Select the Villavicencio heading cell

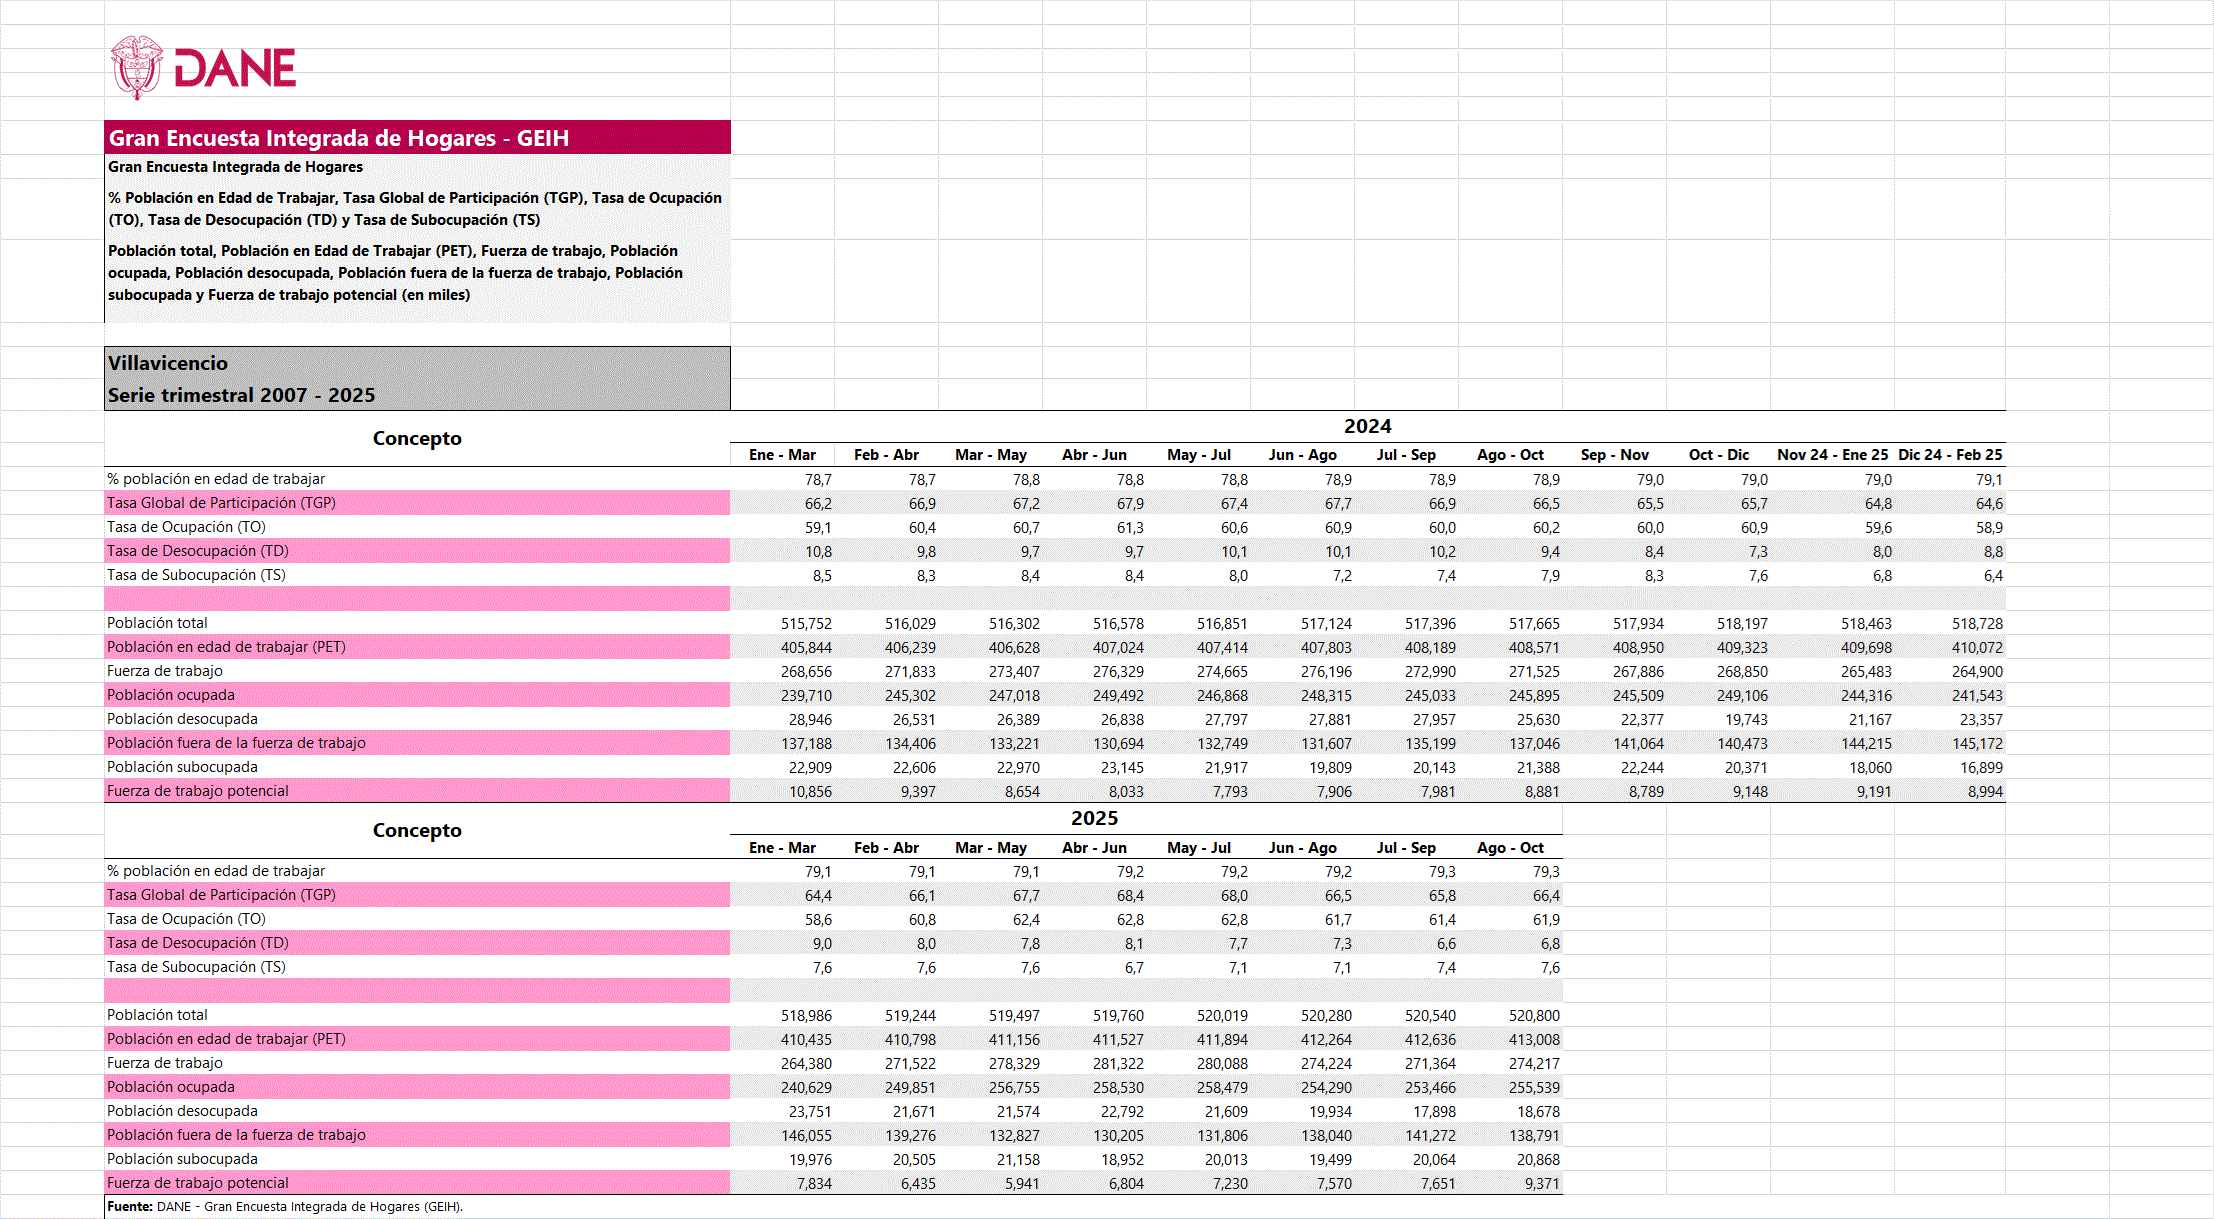pos(168,363)
